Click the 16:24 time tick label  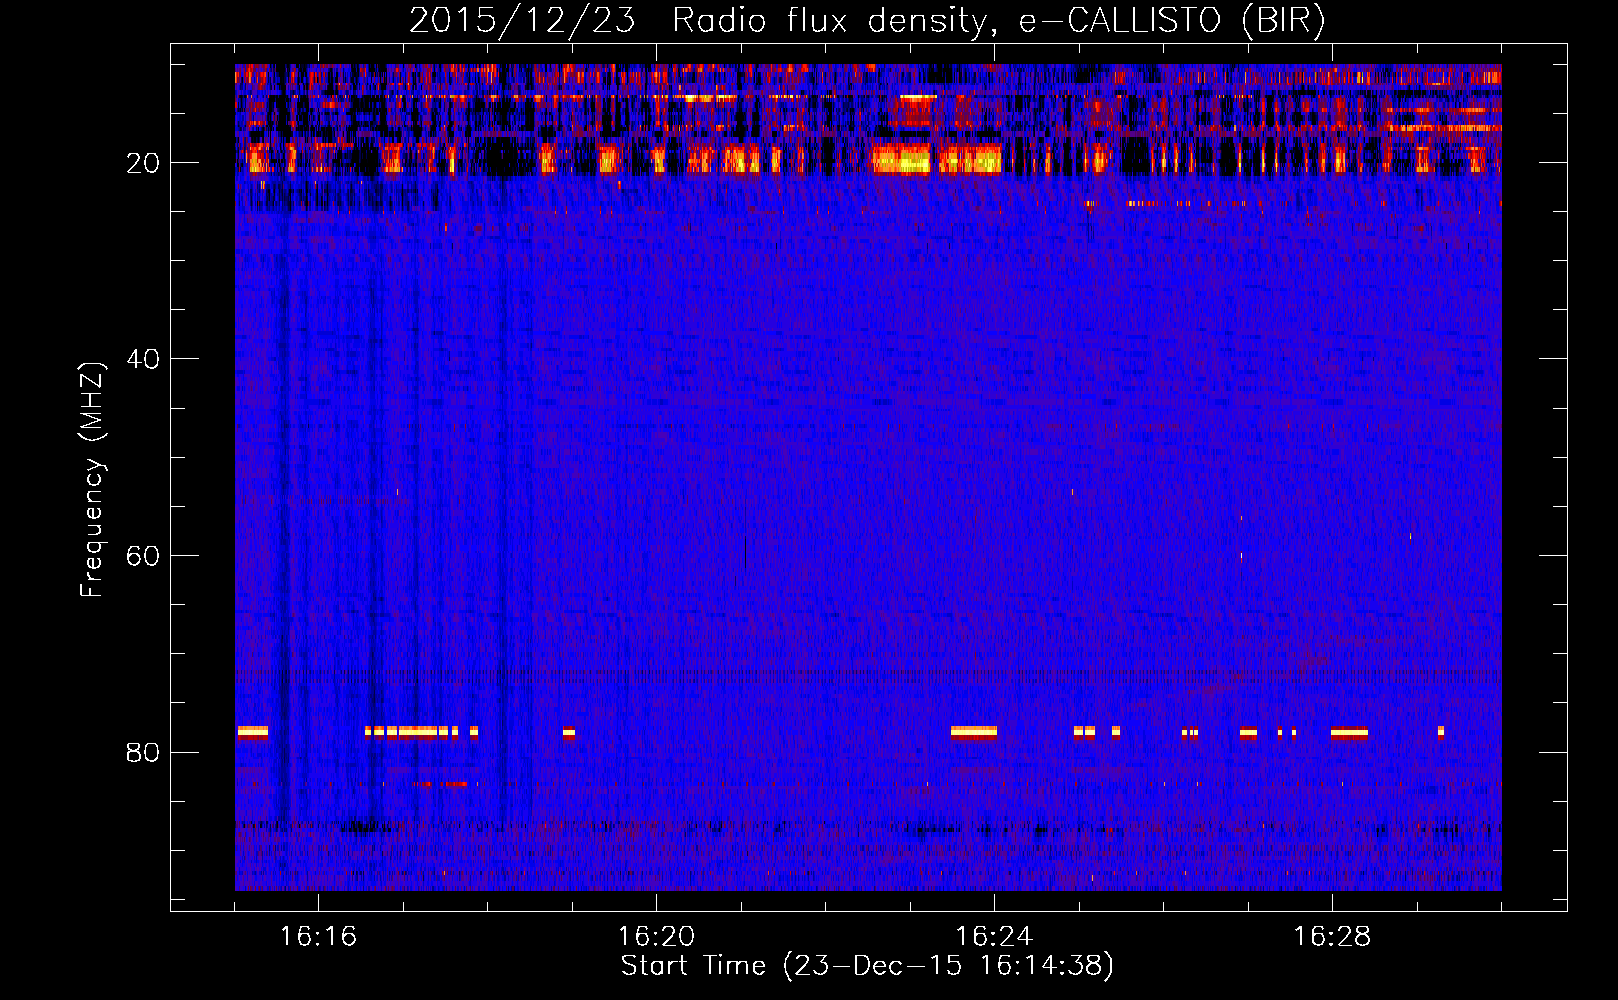coord(994,937)
